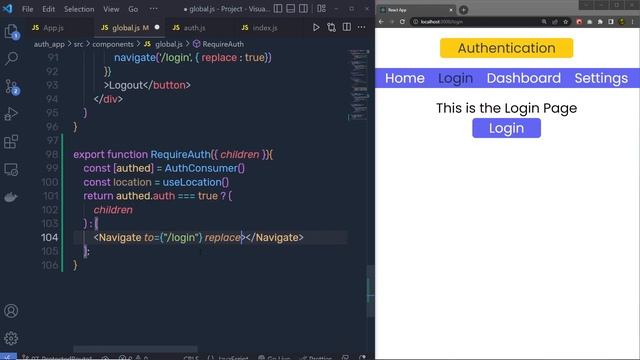Open the Edit menu
This screenshot has height=360, width=640.
click(48, 9)
